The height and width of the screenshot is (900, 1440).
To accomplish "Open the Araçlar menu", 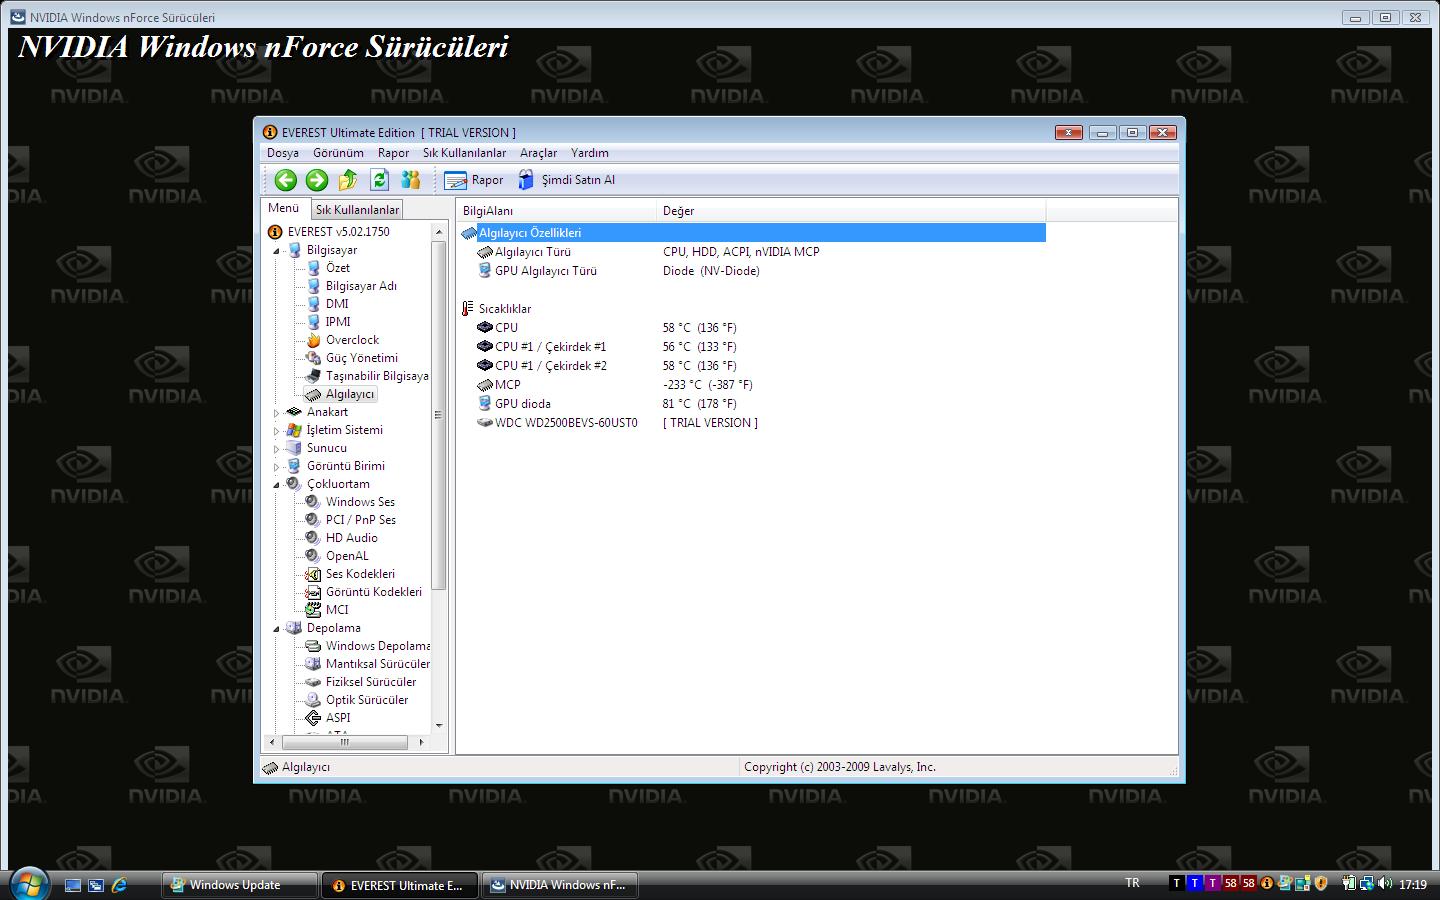I will point(538,153).
